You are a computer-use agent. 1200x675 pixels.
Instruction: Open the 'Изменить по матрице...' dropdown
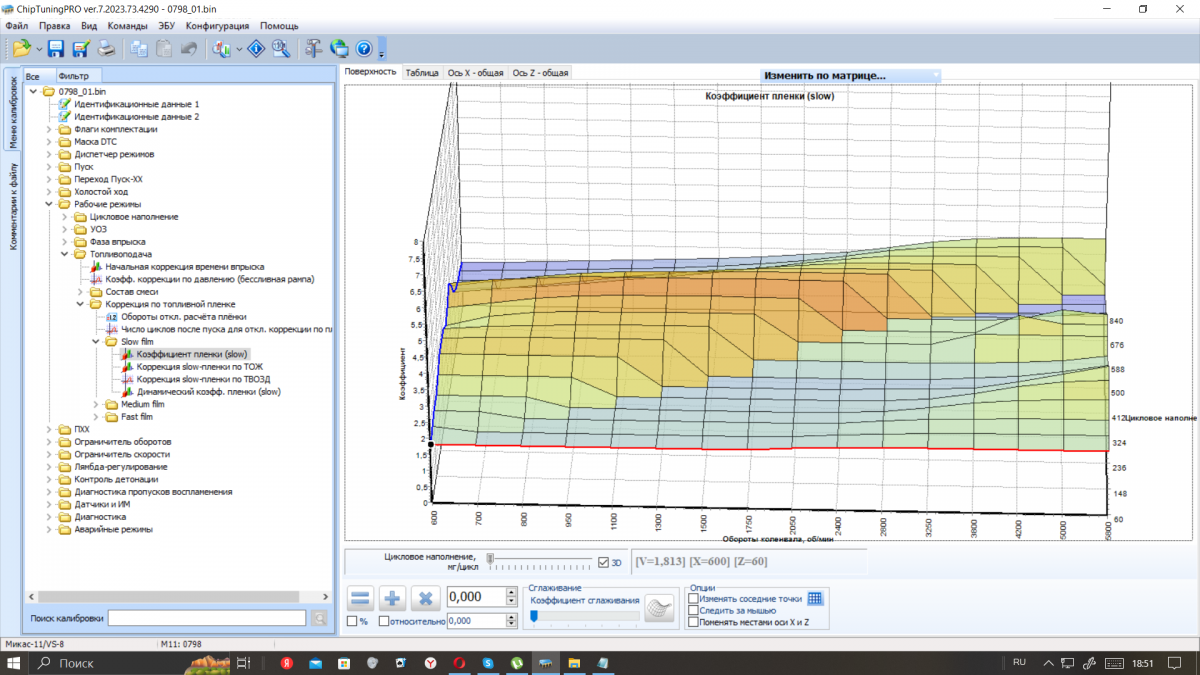click(850, 75)
